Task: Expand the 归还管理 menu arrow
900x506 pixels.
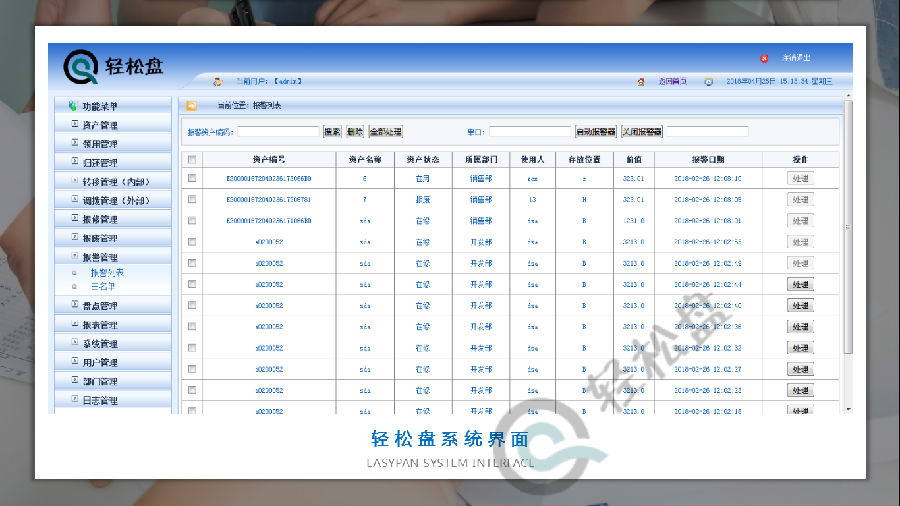Action: coord(75,162)
